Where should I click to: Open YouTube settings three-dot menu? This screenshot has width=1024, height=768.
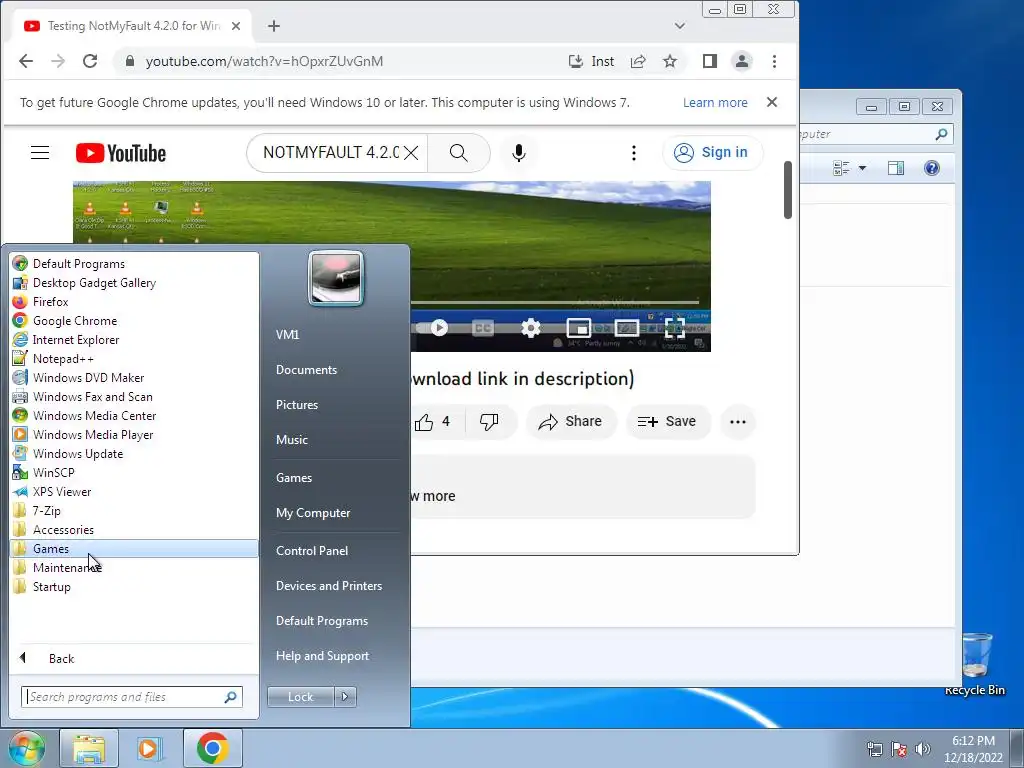pos(633,153)
